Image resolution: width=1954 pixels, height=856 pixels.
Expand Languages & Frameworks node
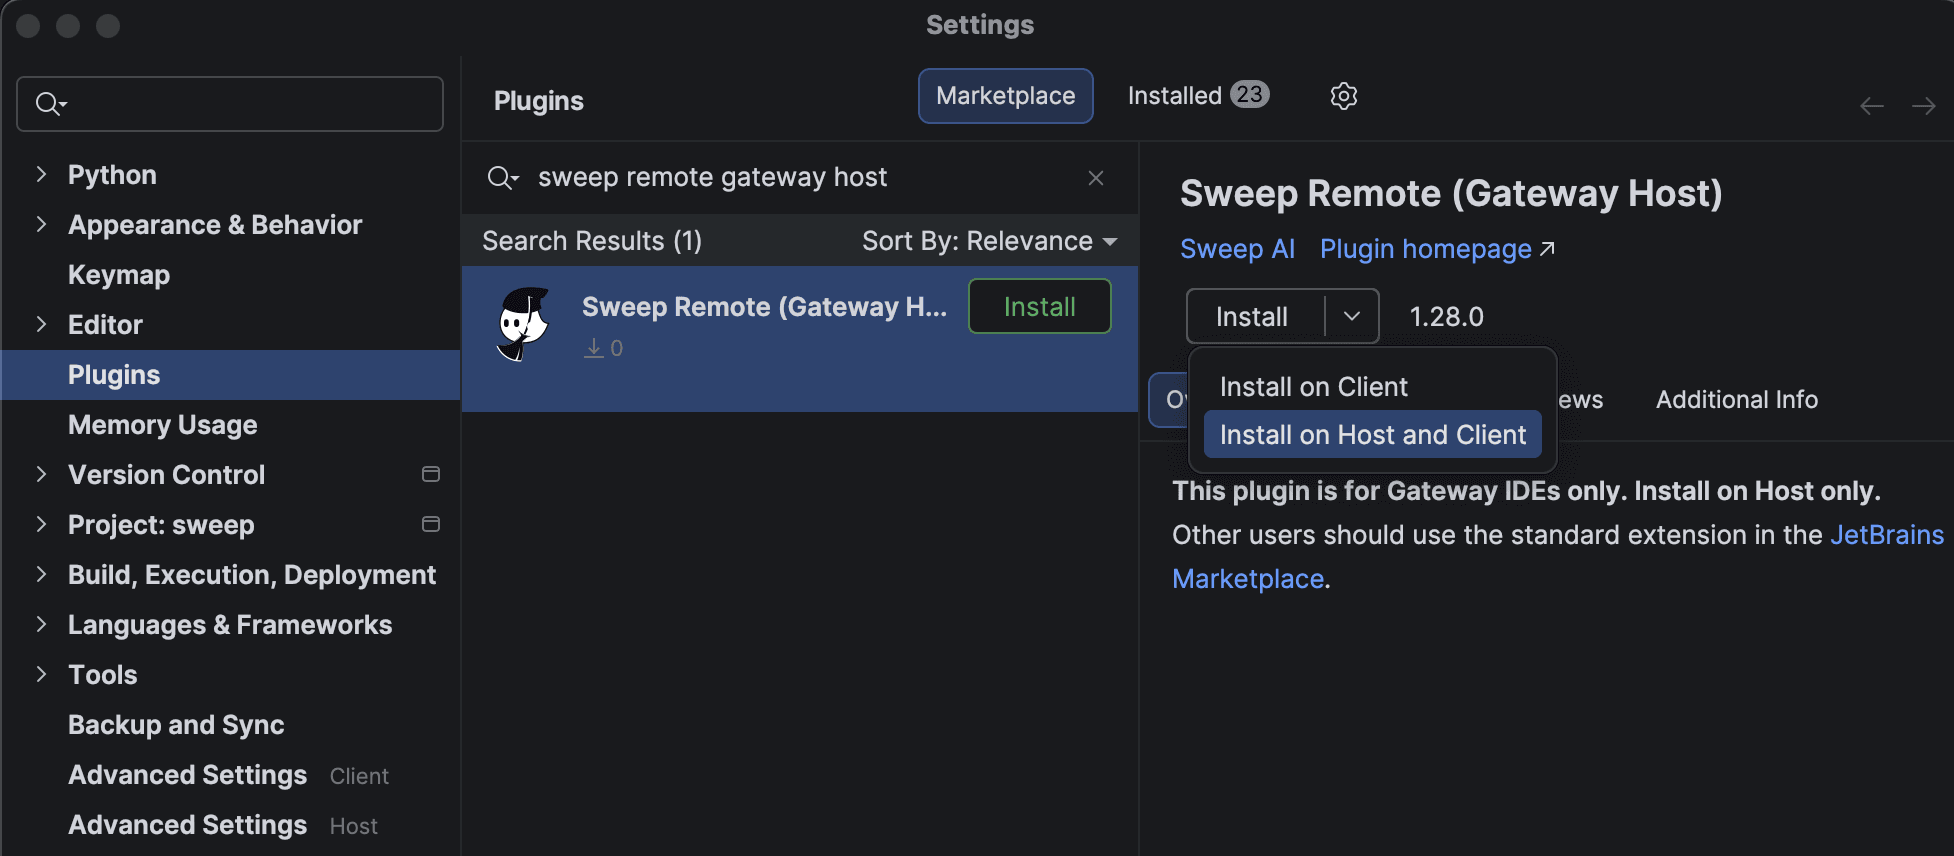[x=41, y=624]
